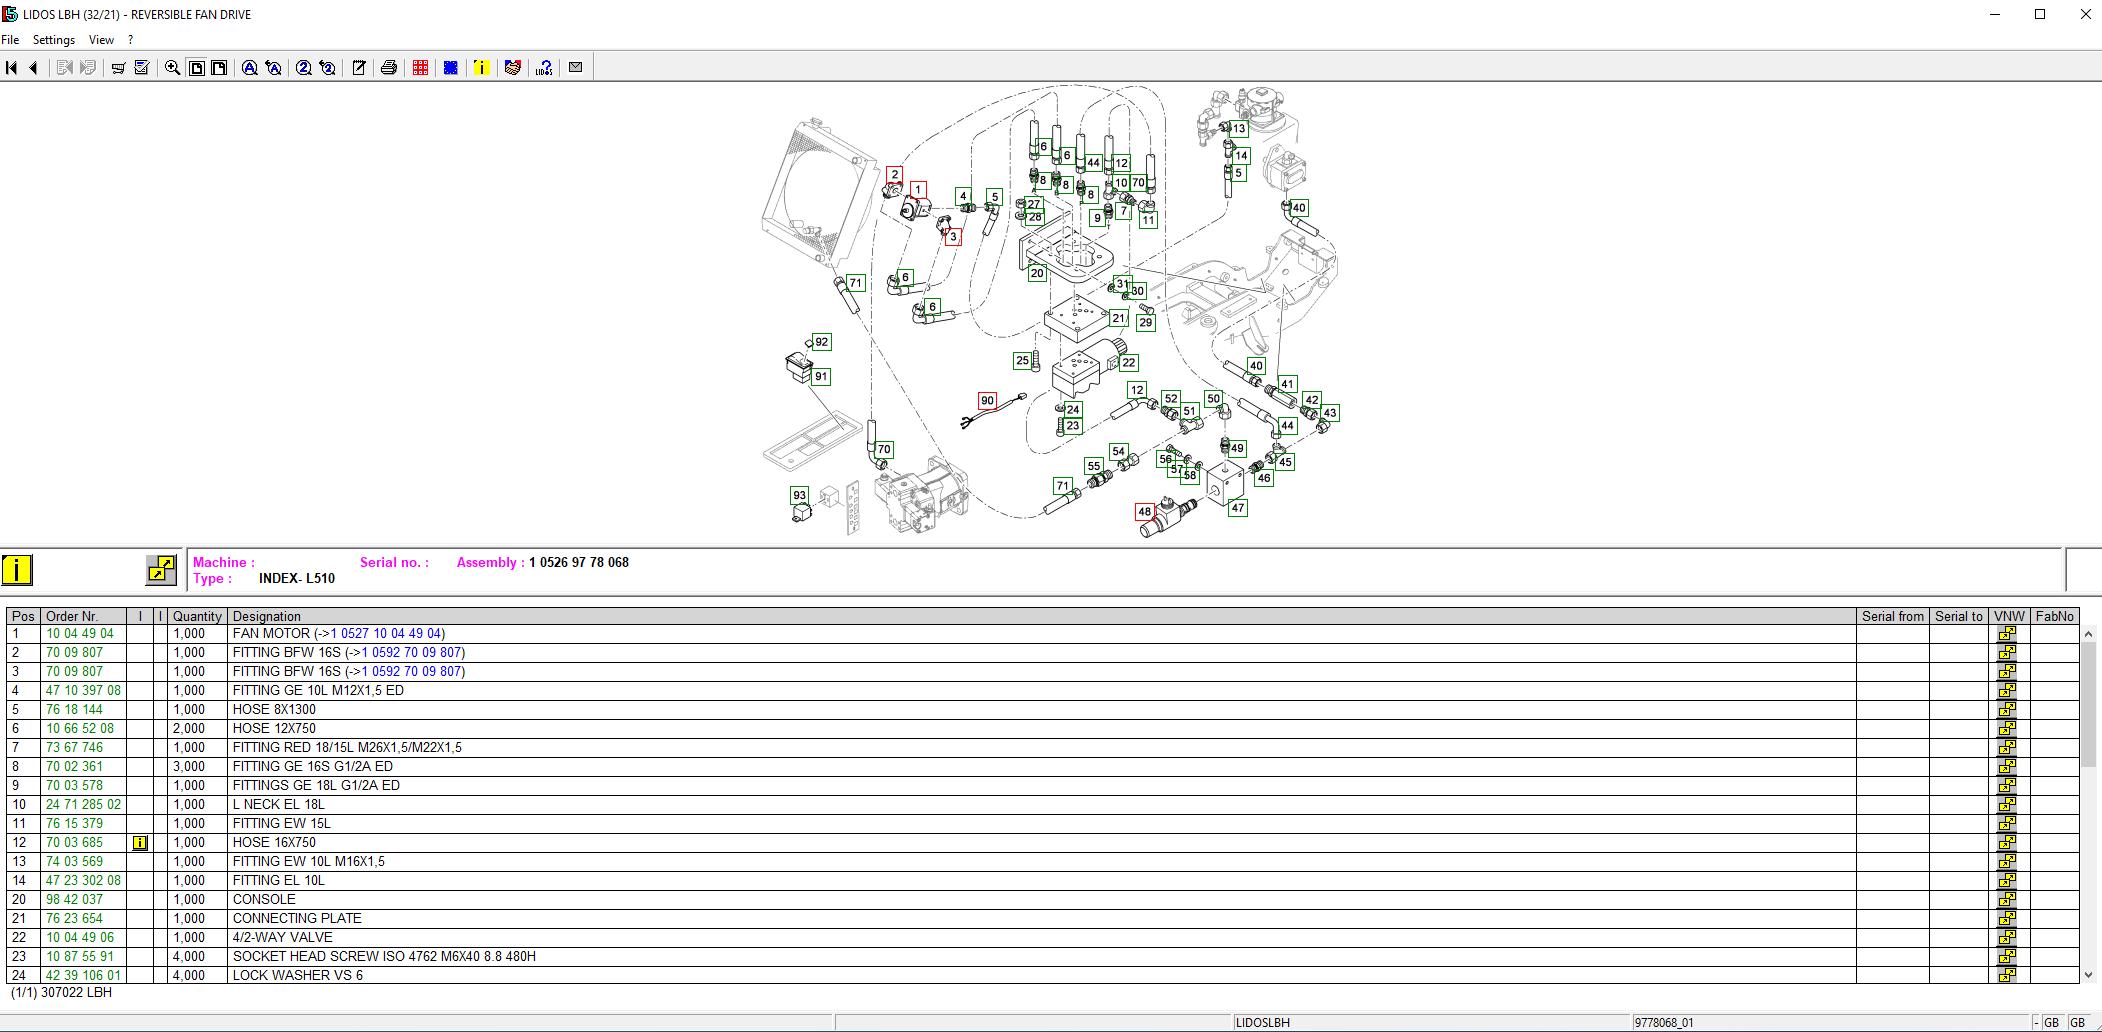2102x1032 pixels.
Task: Select callout 48 in the diagram
Action: (x=1145, y=512)
